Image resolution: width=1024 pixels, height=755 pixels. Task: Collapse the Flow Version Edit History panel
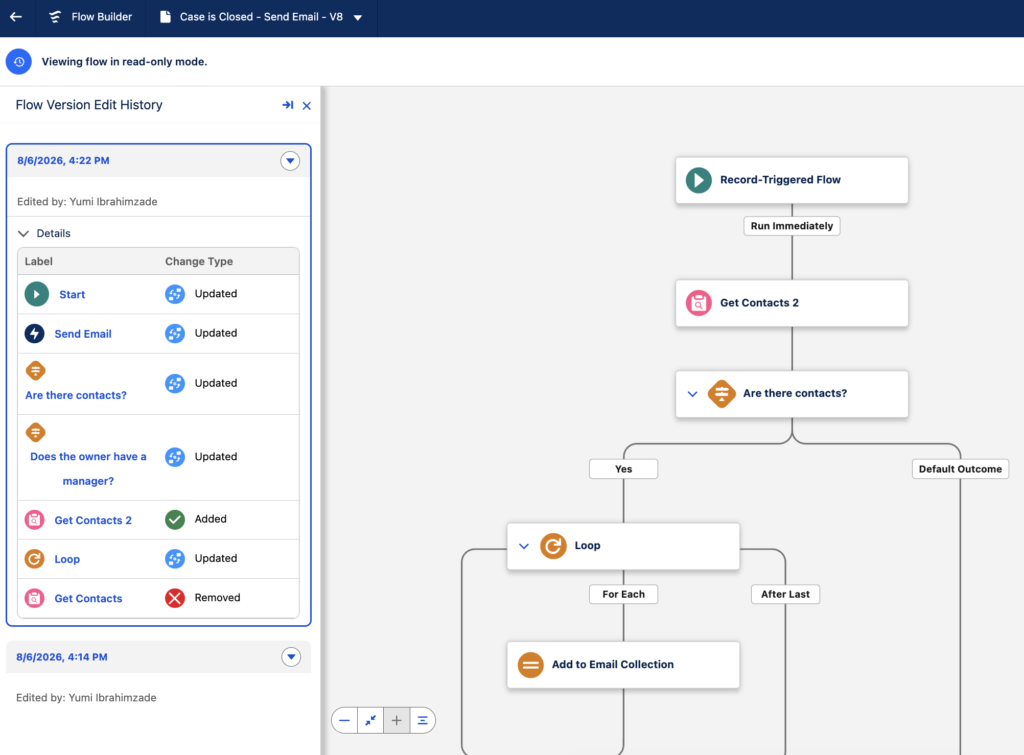[287, 105]
